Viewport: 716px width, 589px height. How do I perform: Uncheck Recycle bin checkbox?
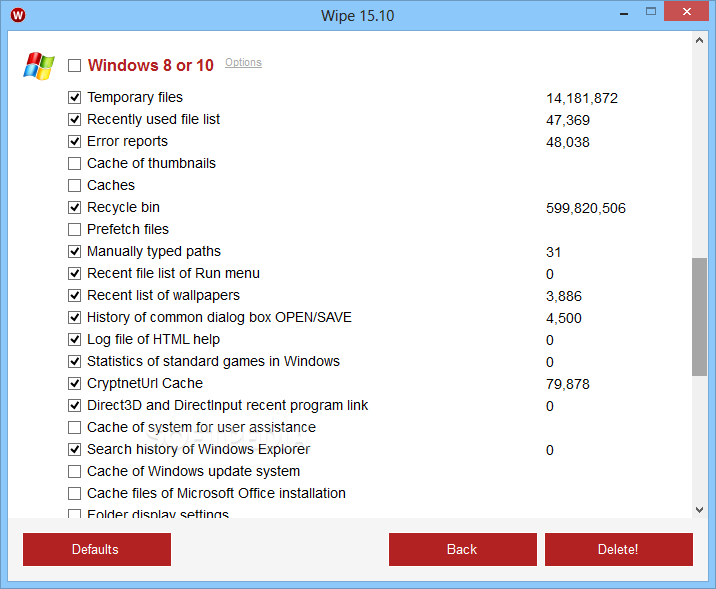(x=74, y=207)
